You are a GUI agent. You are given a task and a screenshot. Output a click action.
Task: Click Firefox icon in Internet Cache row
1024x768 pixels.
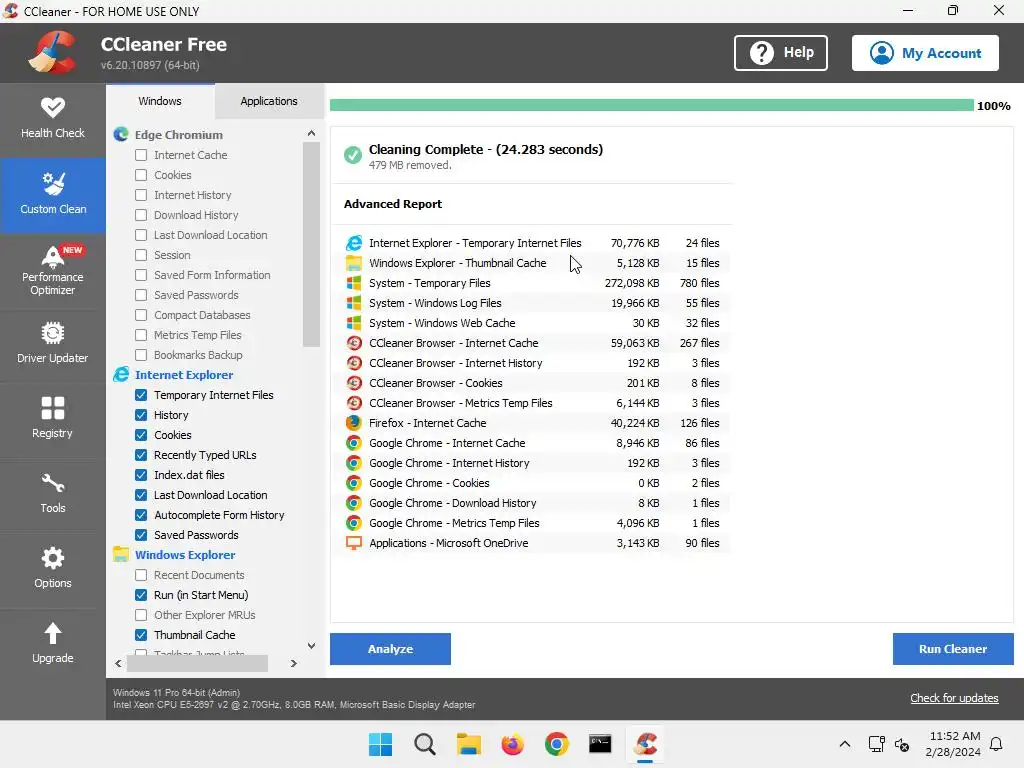click(353, 423)
